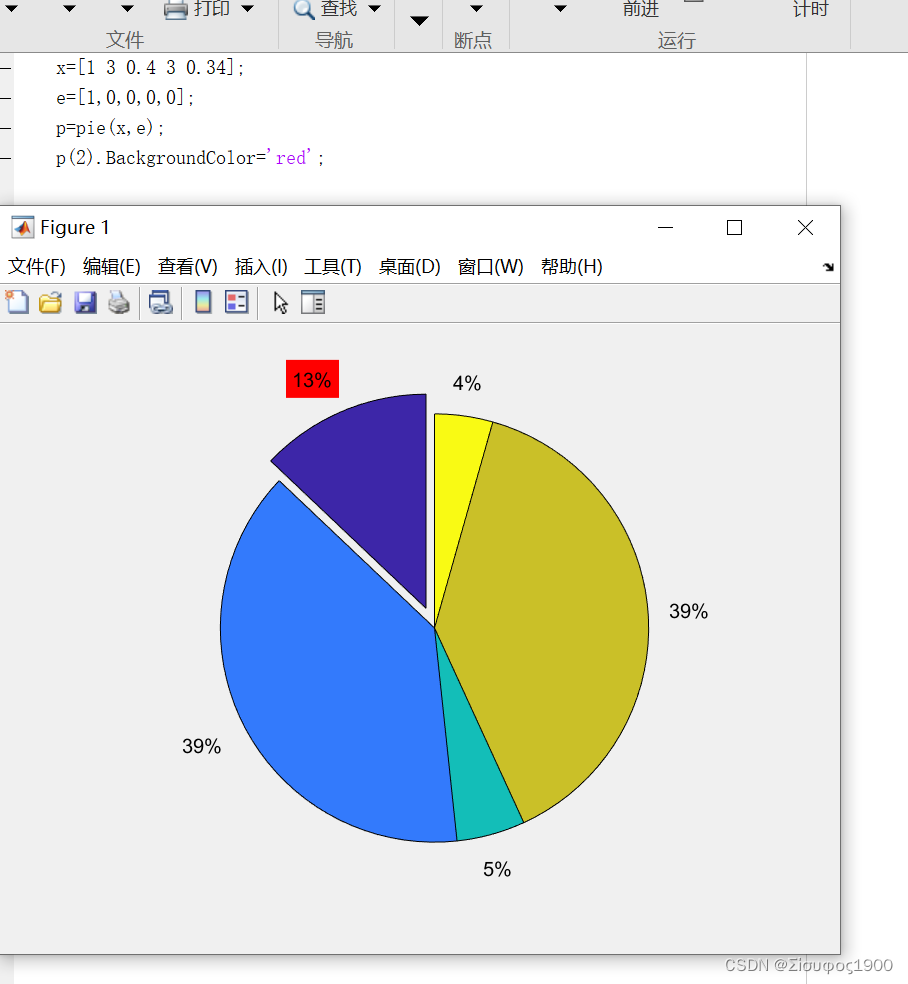The width and height of the screenshot is (908, 984).
Task: Run the 前进 command in the toolstrip
Action: click(x=641, y=10)
